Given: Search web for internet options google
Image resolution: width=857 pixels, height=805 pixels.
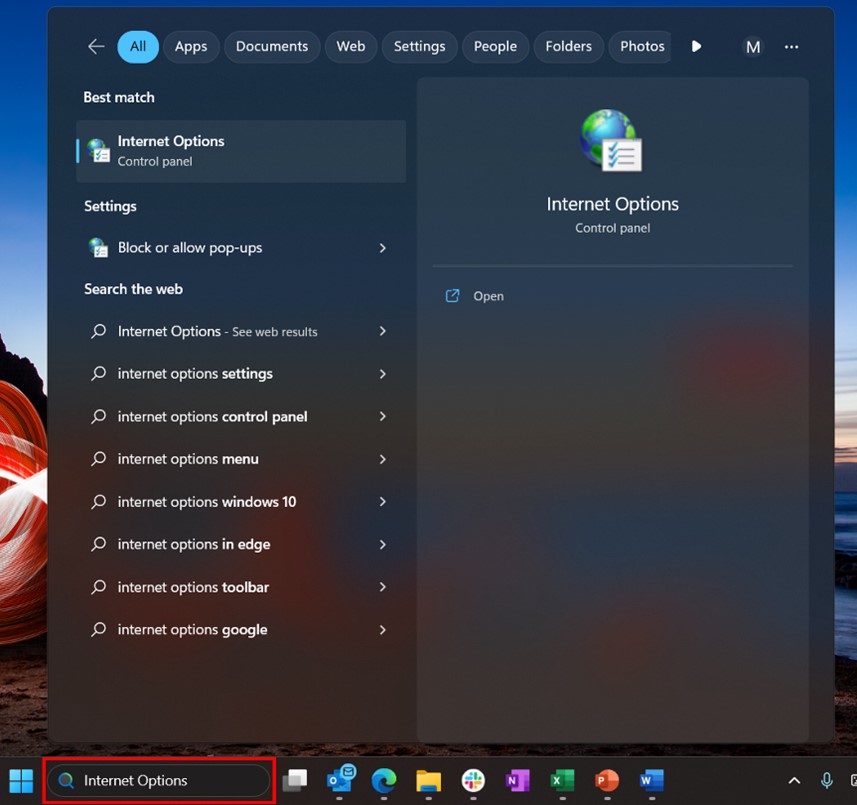Looking at the screenshot, I should coord(241,630).
